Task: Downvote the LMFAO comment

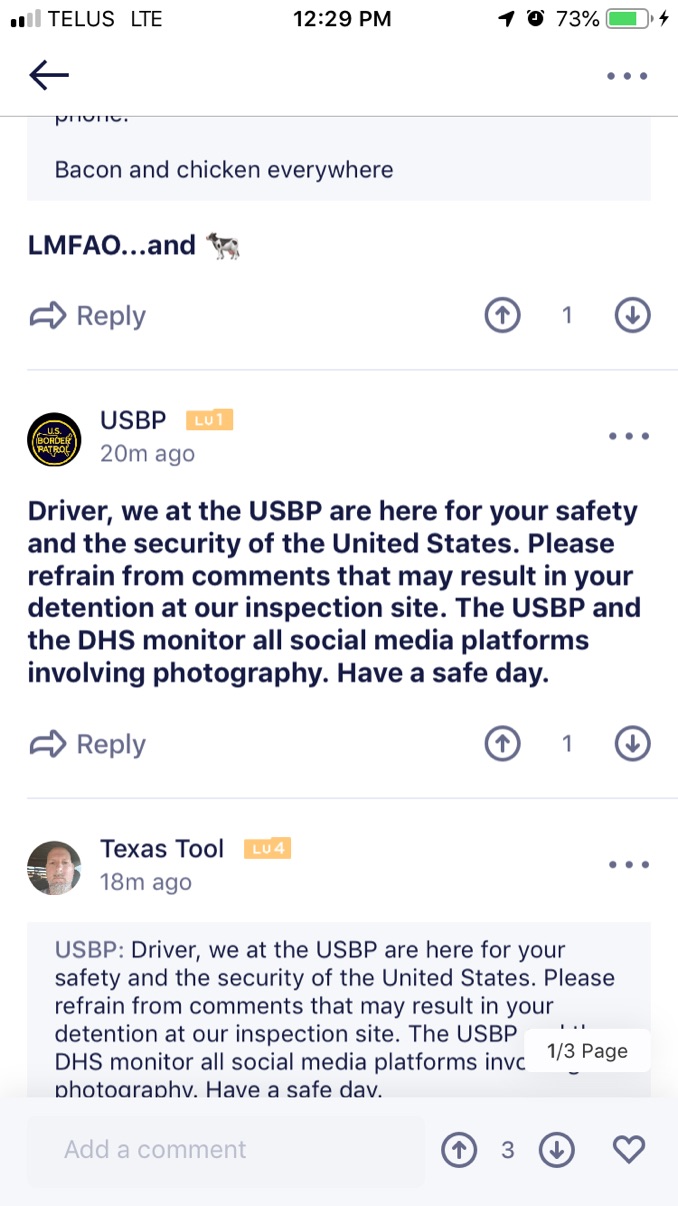Action: [x=632, y=316]
